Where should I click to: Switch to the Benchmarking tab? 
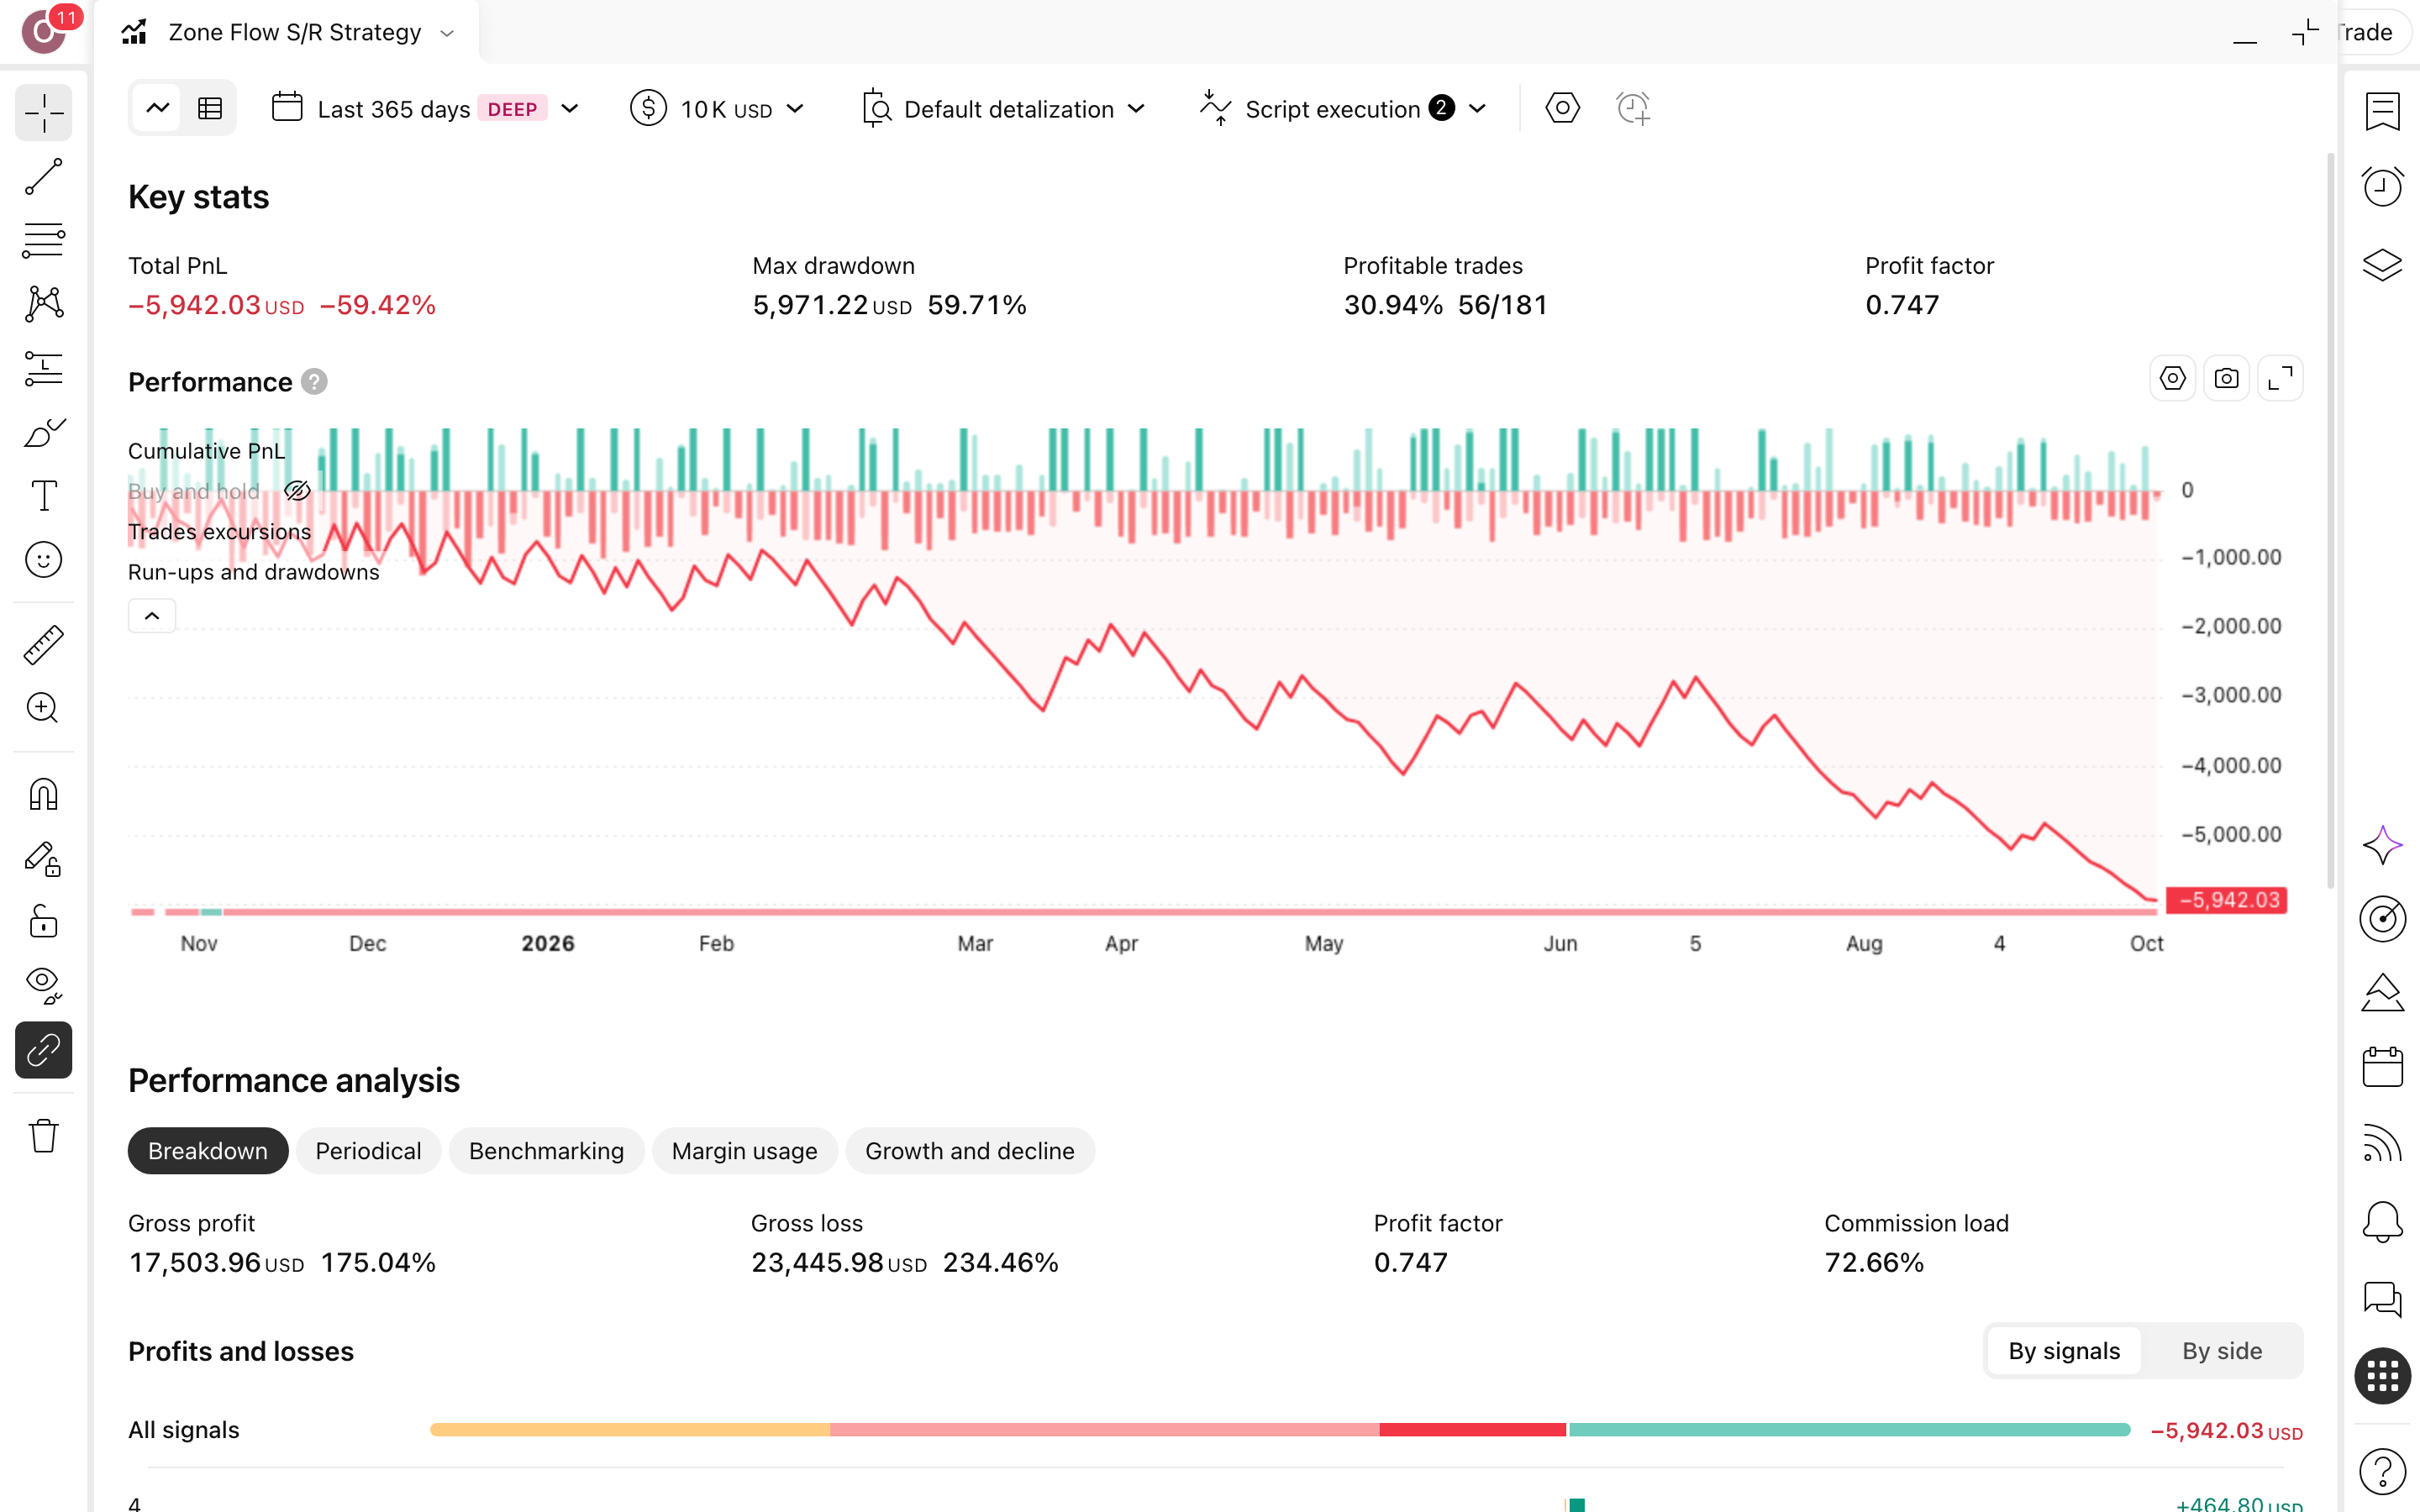tap(546, 1151)
